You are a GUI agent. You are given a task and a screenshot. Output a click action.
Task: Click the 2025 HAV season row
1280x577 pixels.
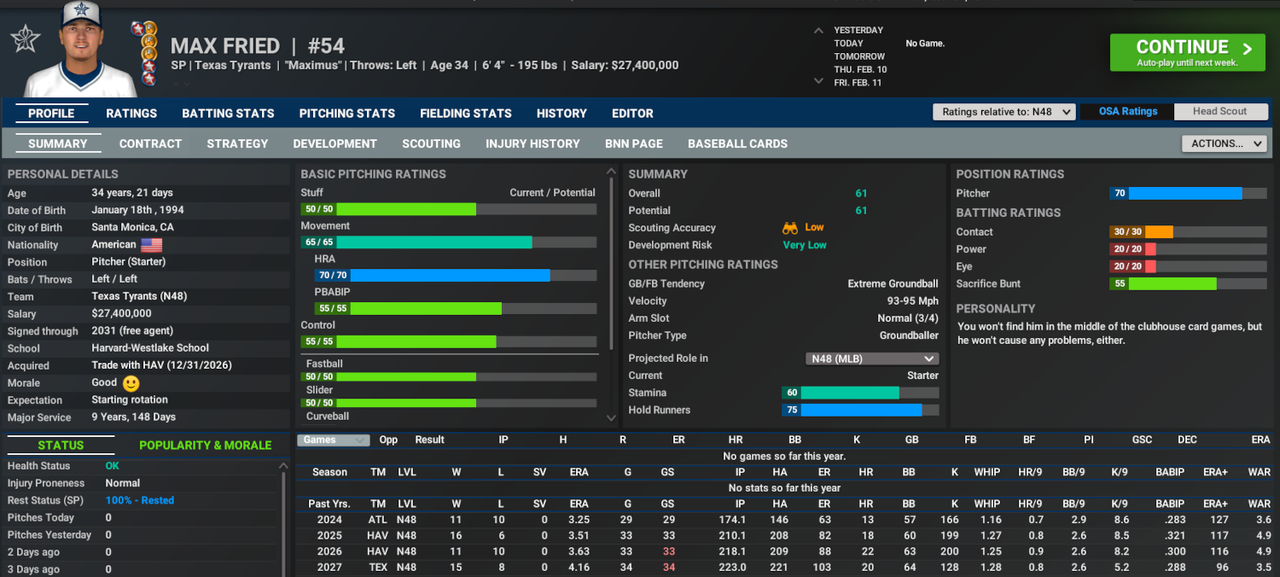click(788, 535)
